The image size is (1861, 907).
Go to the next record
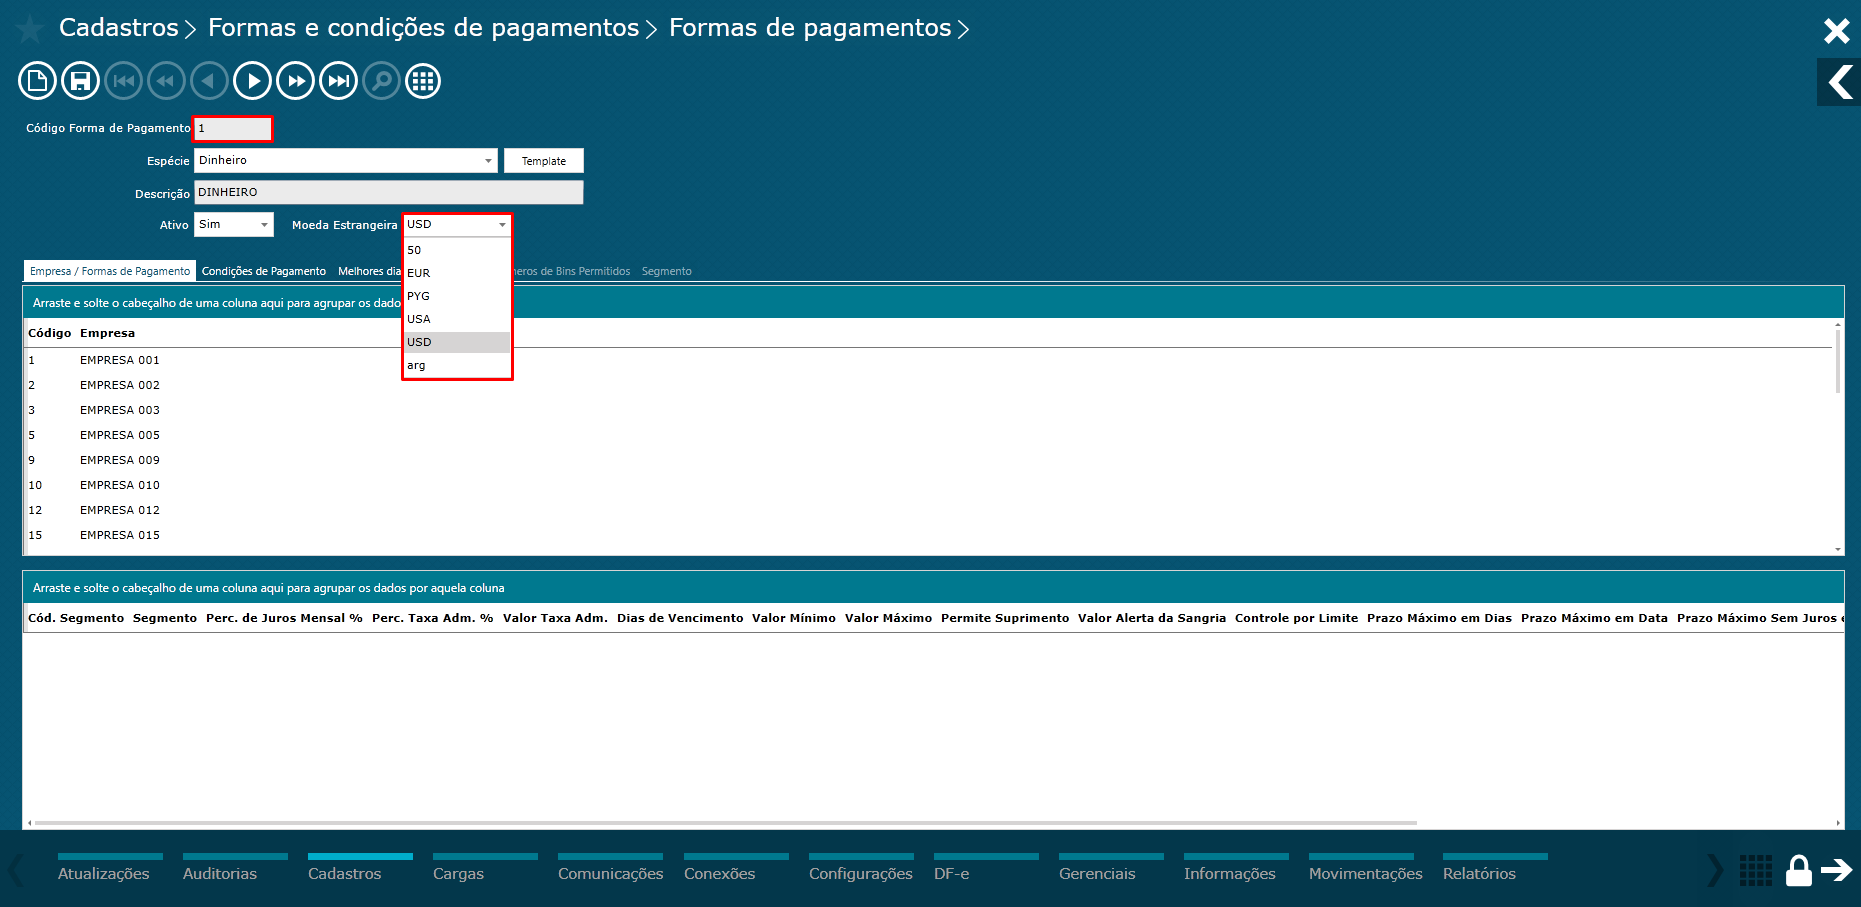pos(252,81)
